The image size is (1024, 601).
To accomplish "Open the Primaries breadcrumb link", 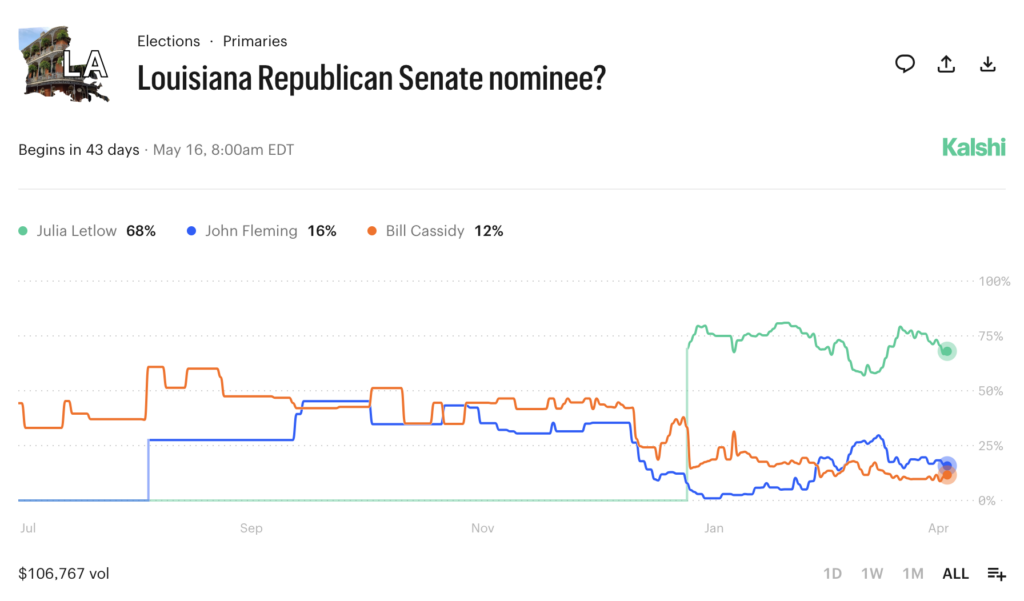I will point(255,41).
